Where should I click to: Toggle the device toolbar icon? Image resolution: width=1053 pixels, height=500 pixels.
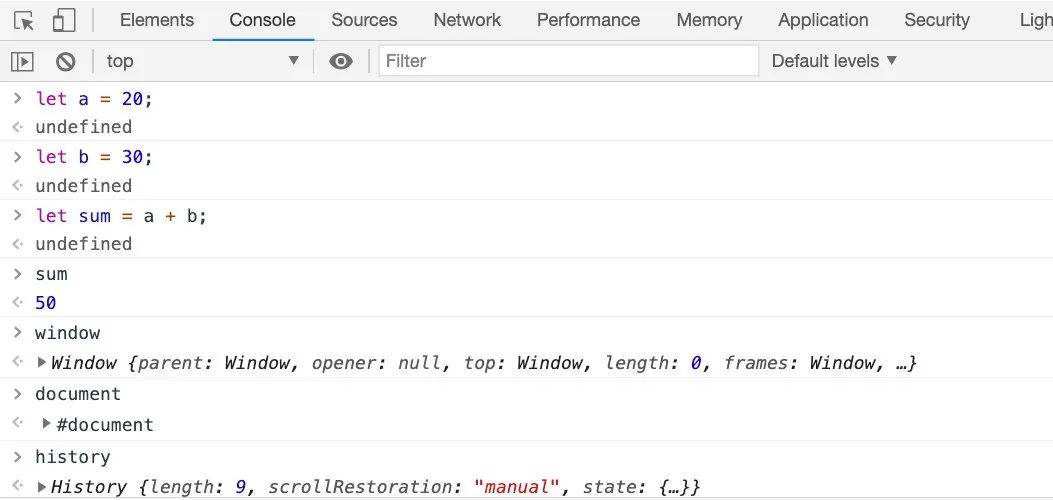pyautogui.click(x=64, y=21)
